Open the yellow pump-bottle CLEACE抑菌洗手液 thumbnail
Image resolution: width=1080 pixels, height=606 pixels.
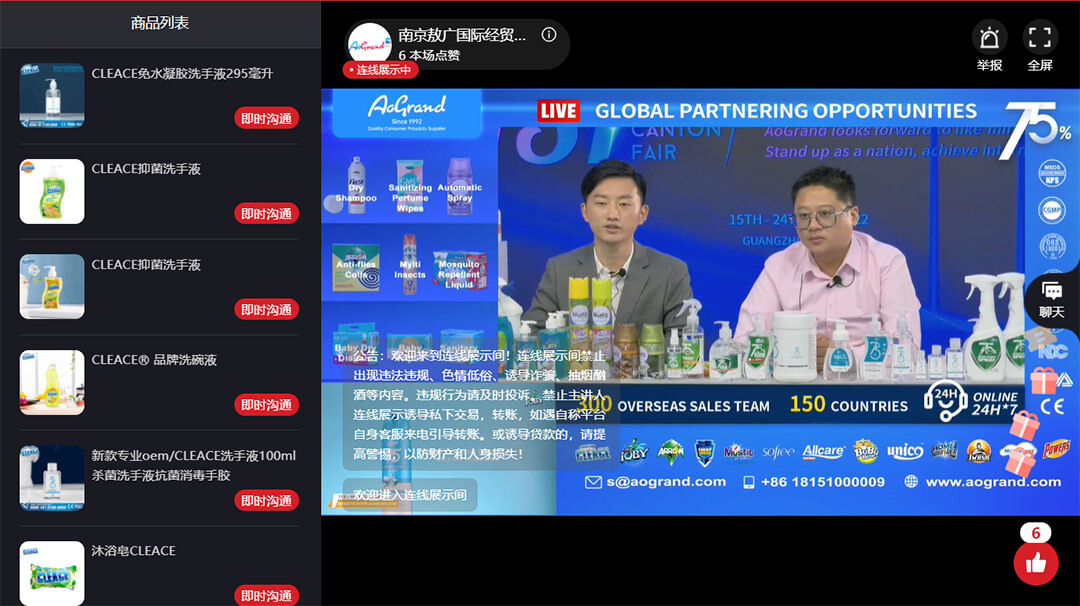pos(52,286)
